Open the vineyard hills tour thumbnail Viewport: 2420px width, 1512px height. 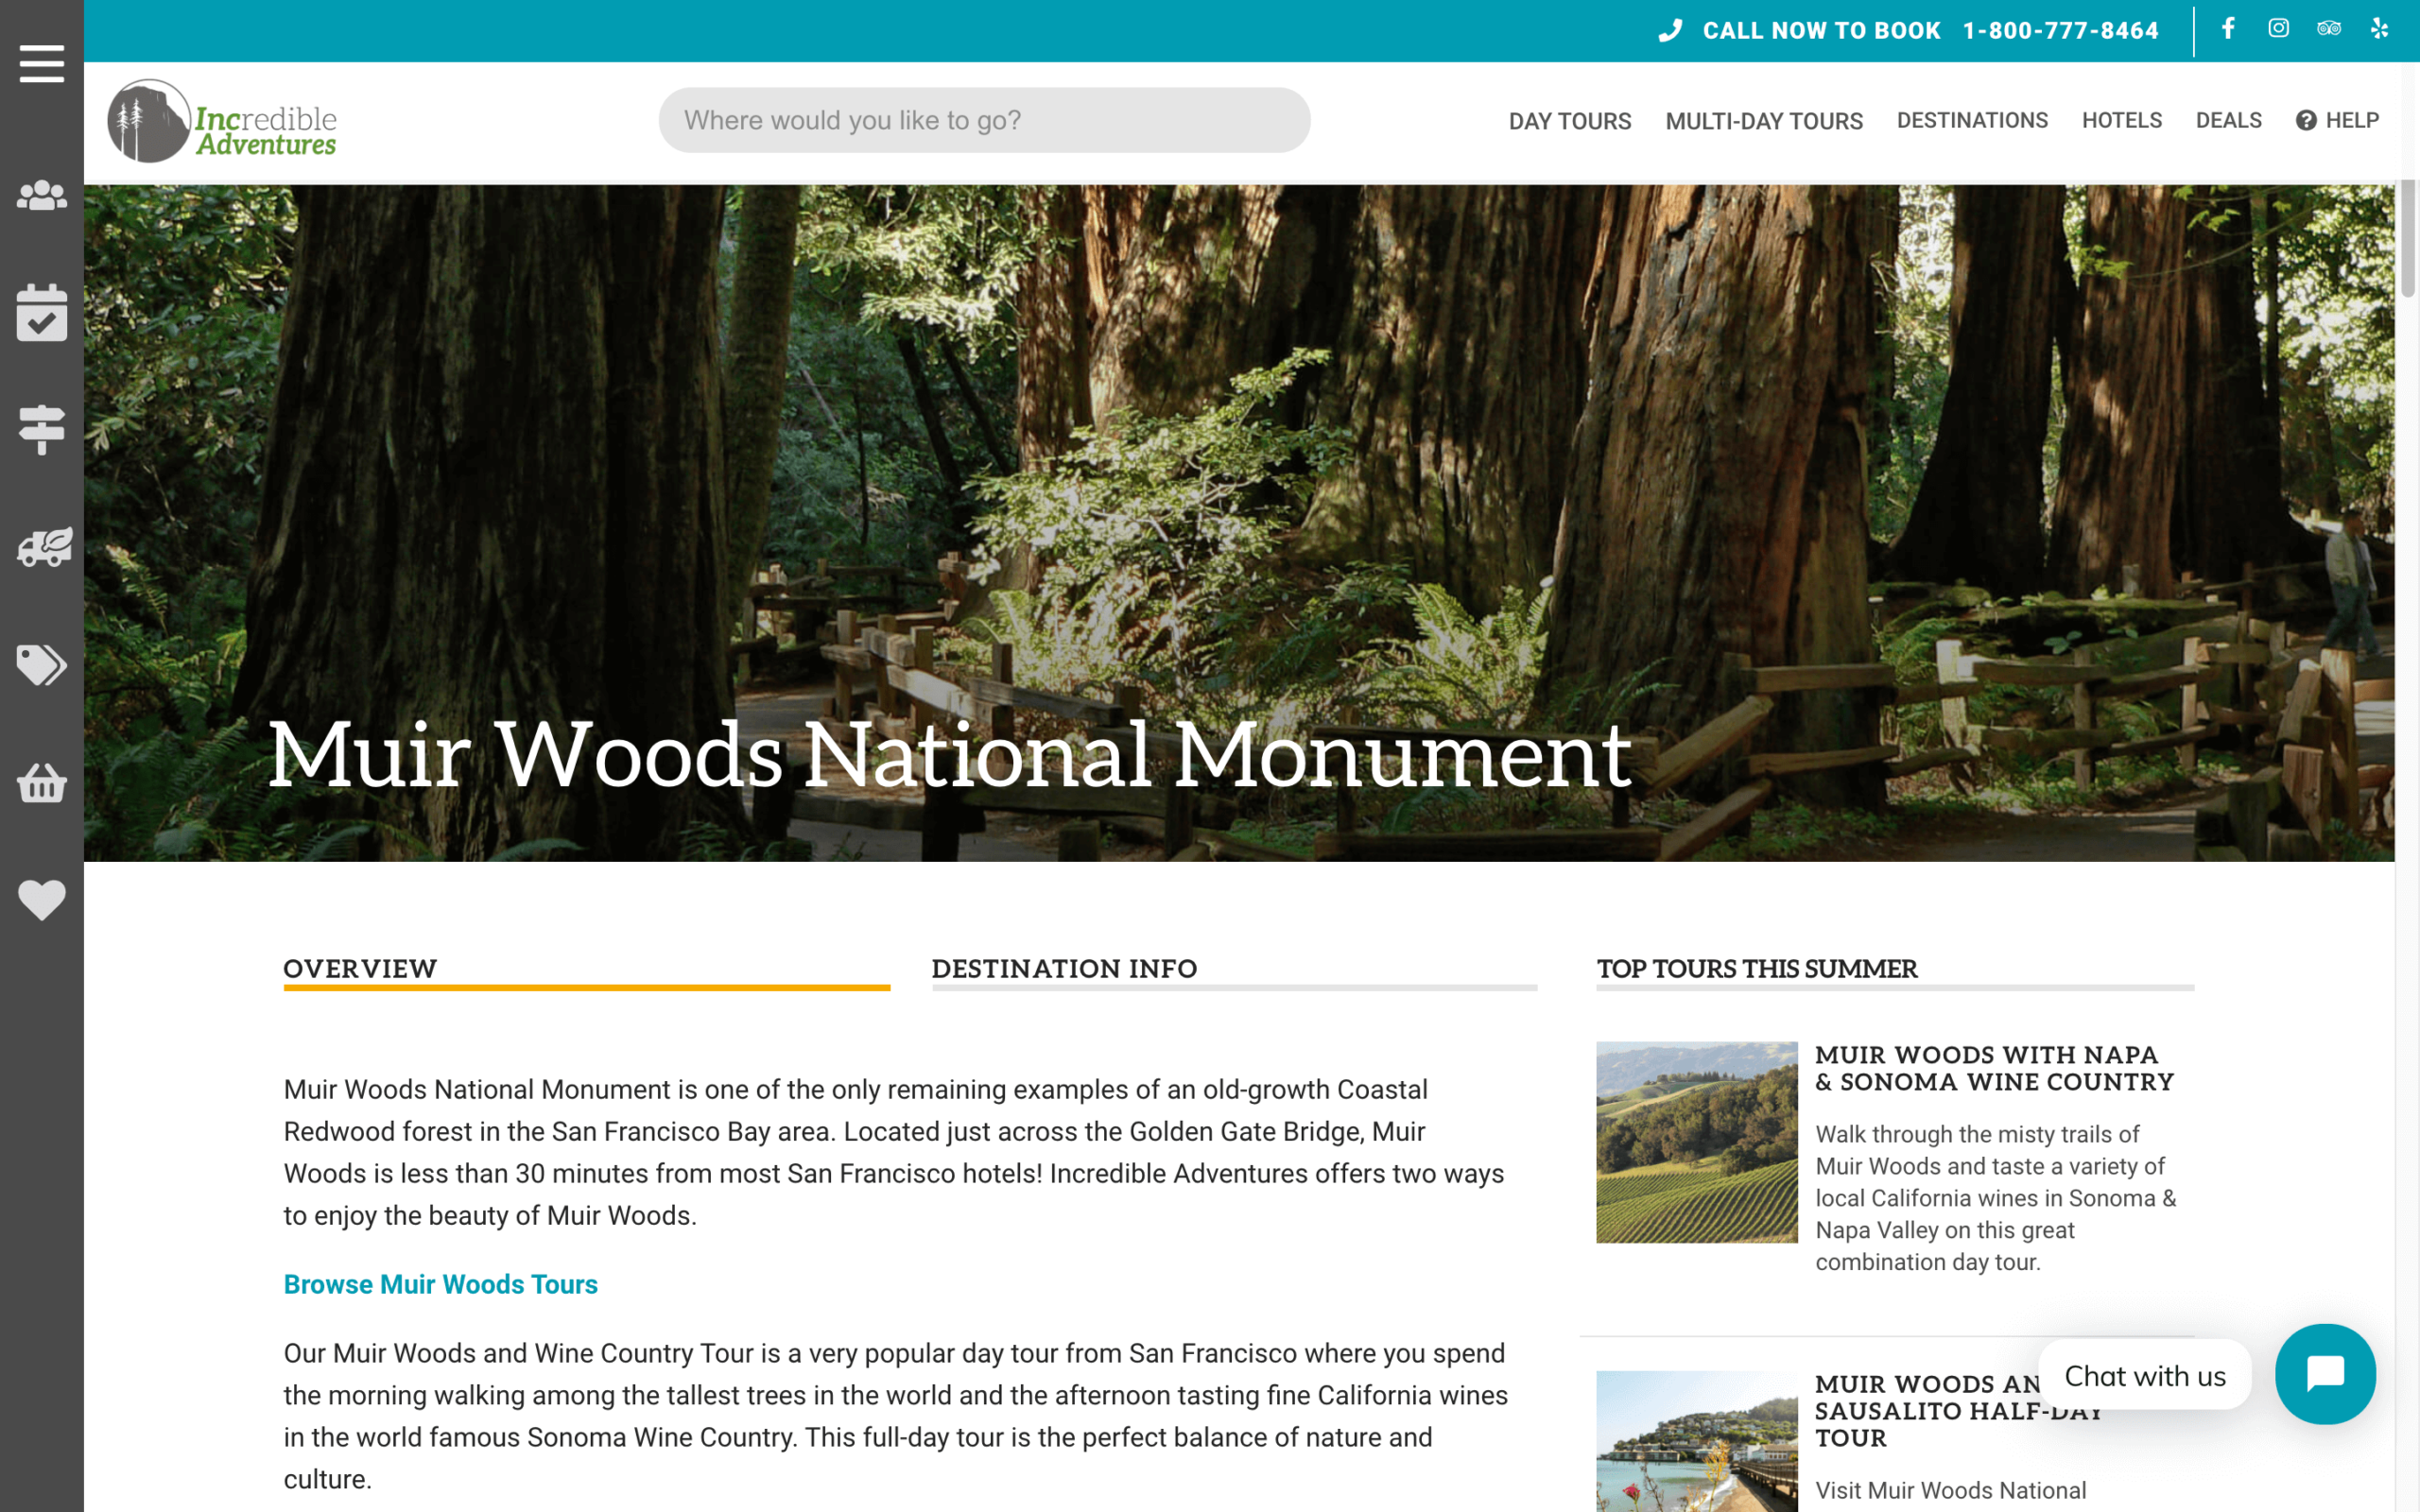coord(1696,1142)
